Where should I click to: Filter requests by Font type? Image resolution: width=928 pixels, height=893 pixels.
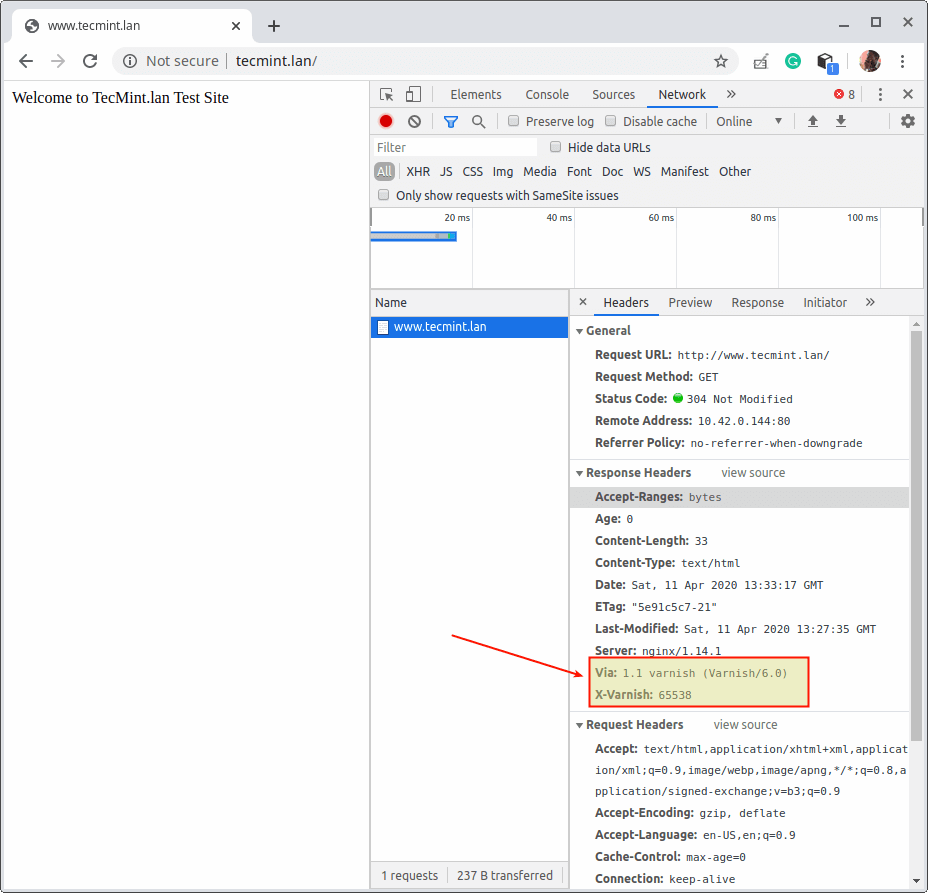[x=579, y=172]
